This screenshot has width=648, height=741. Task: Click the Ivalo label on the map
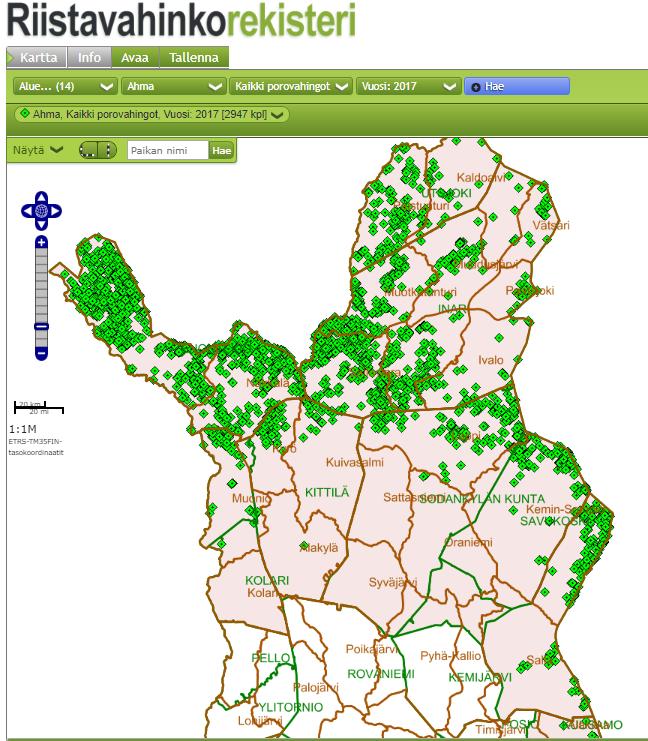(x=491, y=360)
